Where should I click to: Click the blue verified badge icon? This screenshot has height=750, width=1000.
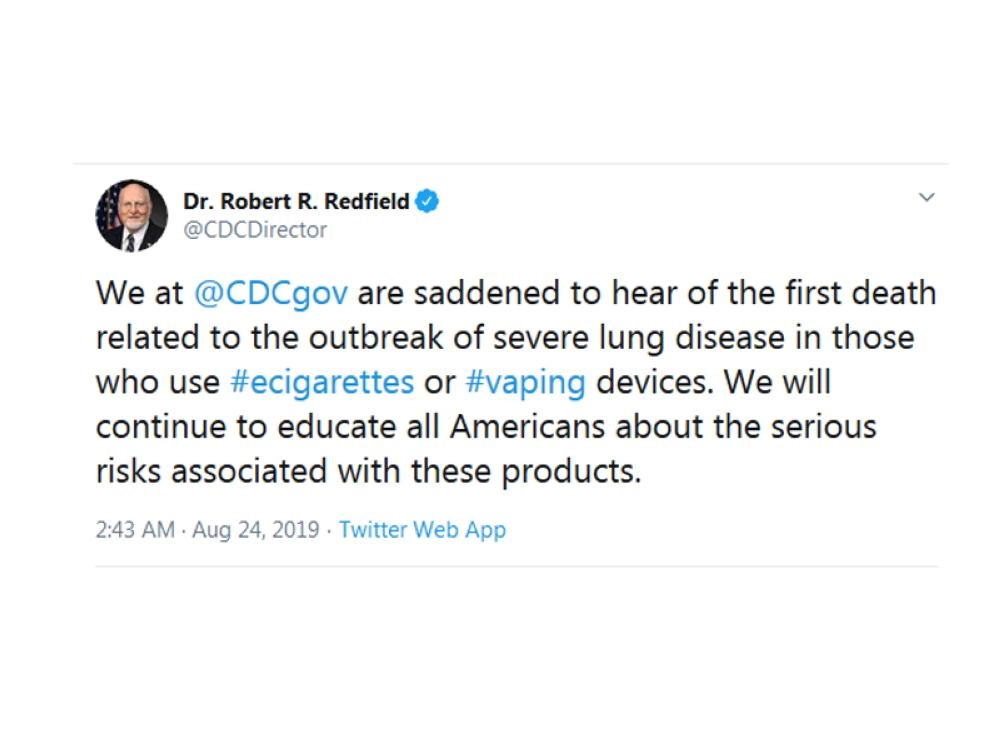point(427,201)
